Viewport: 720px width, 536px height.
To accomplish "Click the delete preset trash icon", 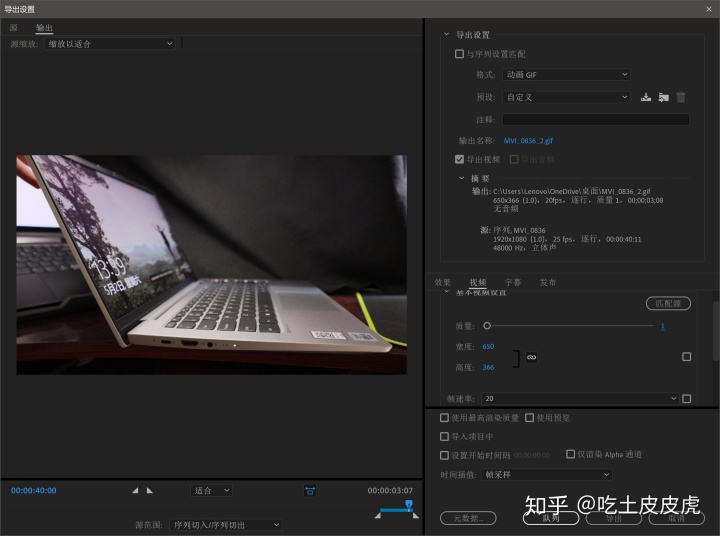I will [681, 97].
